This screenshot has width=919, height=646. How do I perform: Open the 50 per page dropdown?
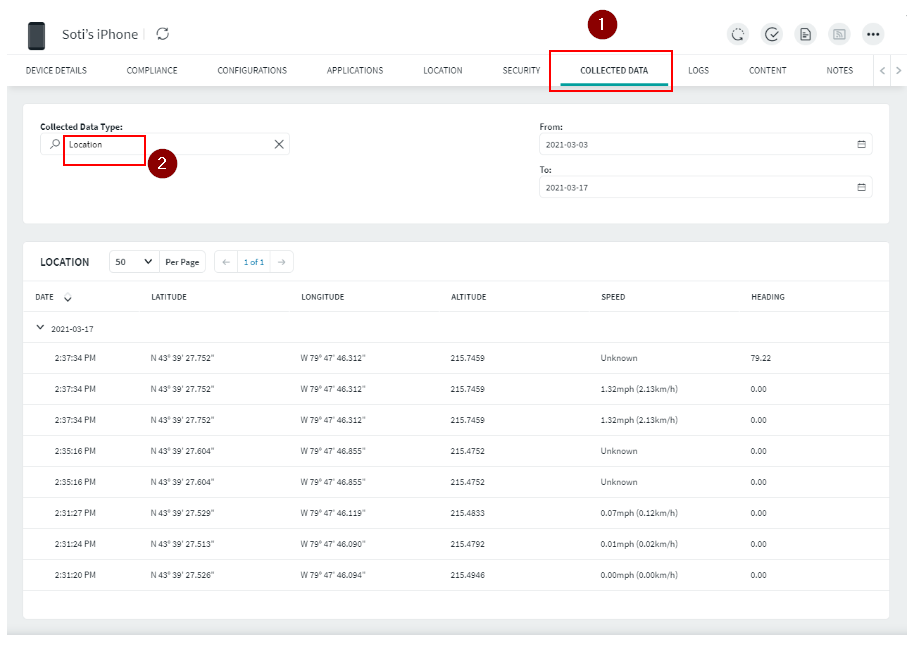click(x=134, y=262)
